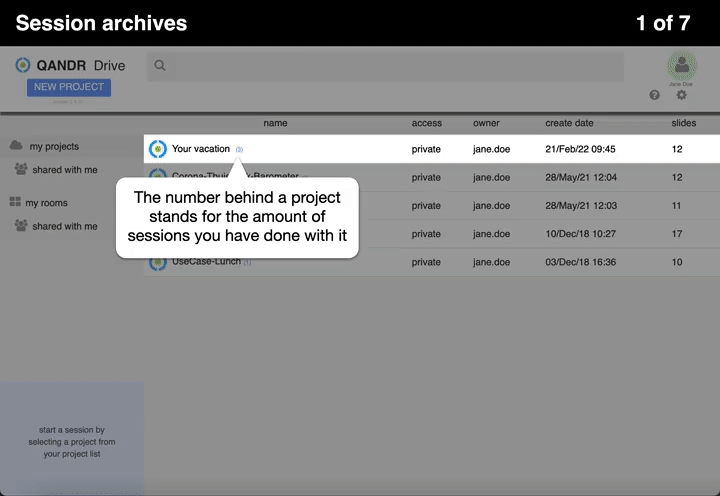
Task: Click the start a session hint panel
Action: point(72,439)
